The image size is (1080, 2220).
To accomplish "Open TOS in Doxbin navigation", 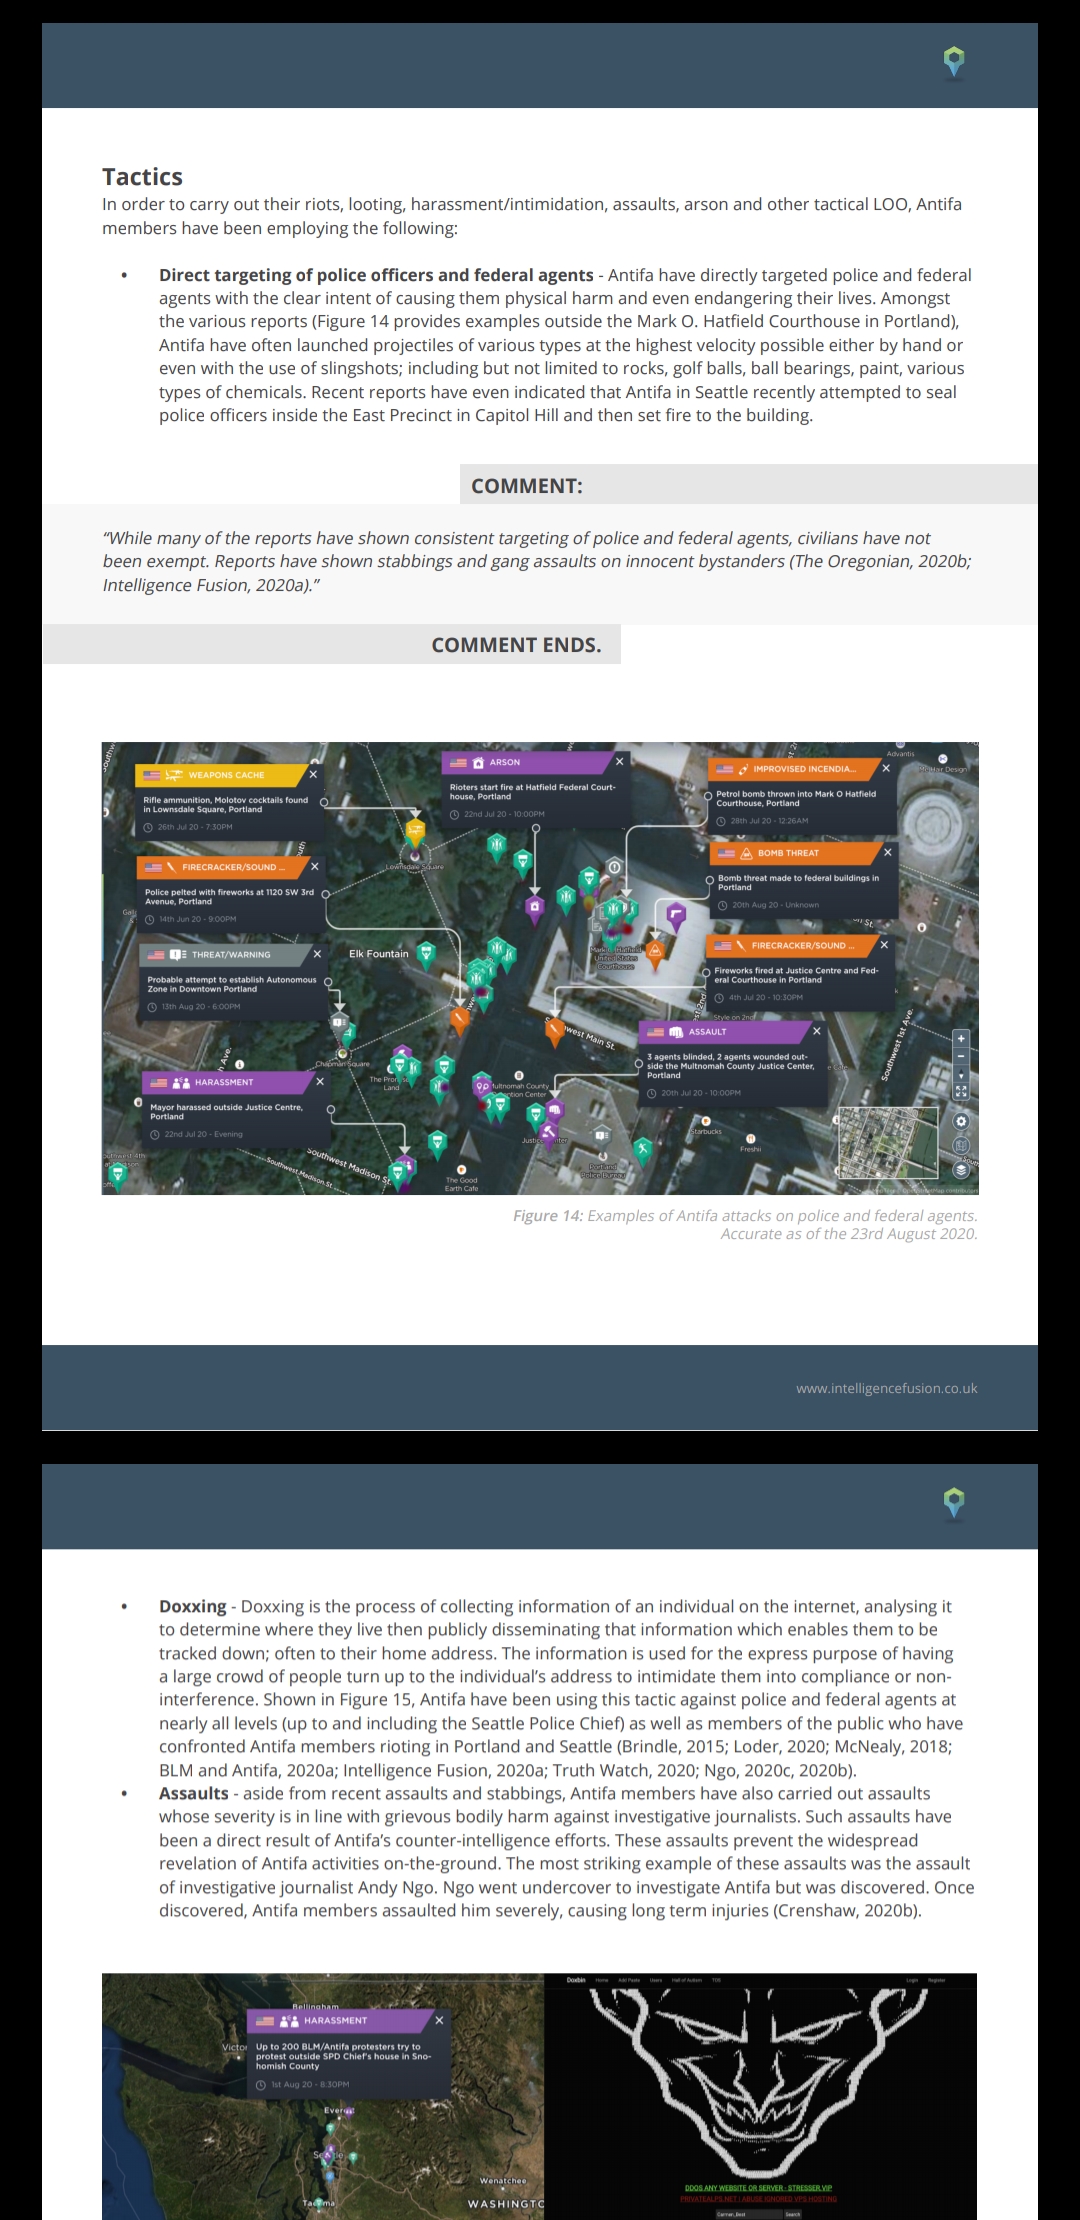I will (716, 1980).
